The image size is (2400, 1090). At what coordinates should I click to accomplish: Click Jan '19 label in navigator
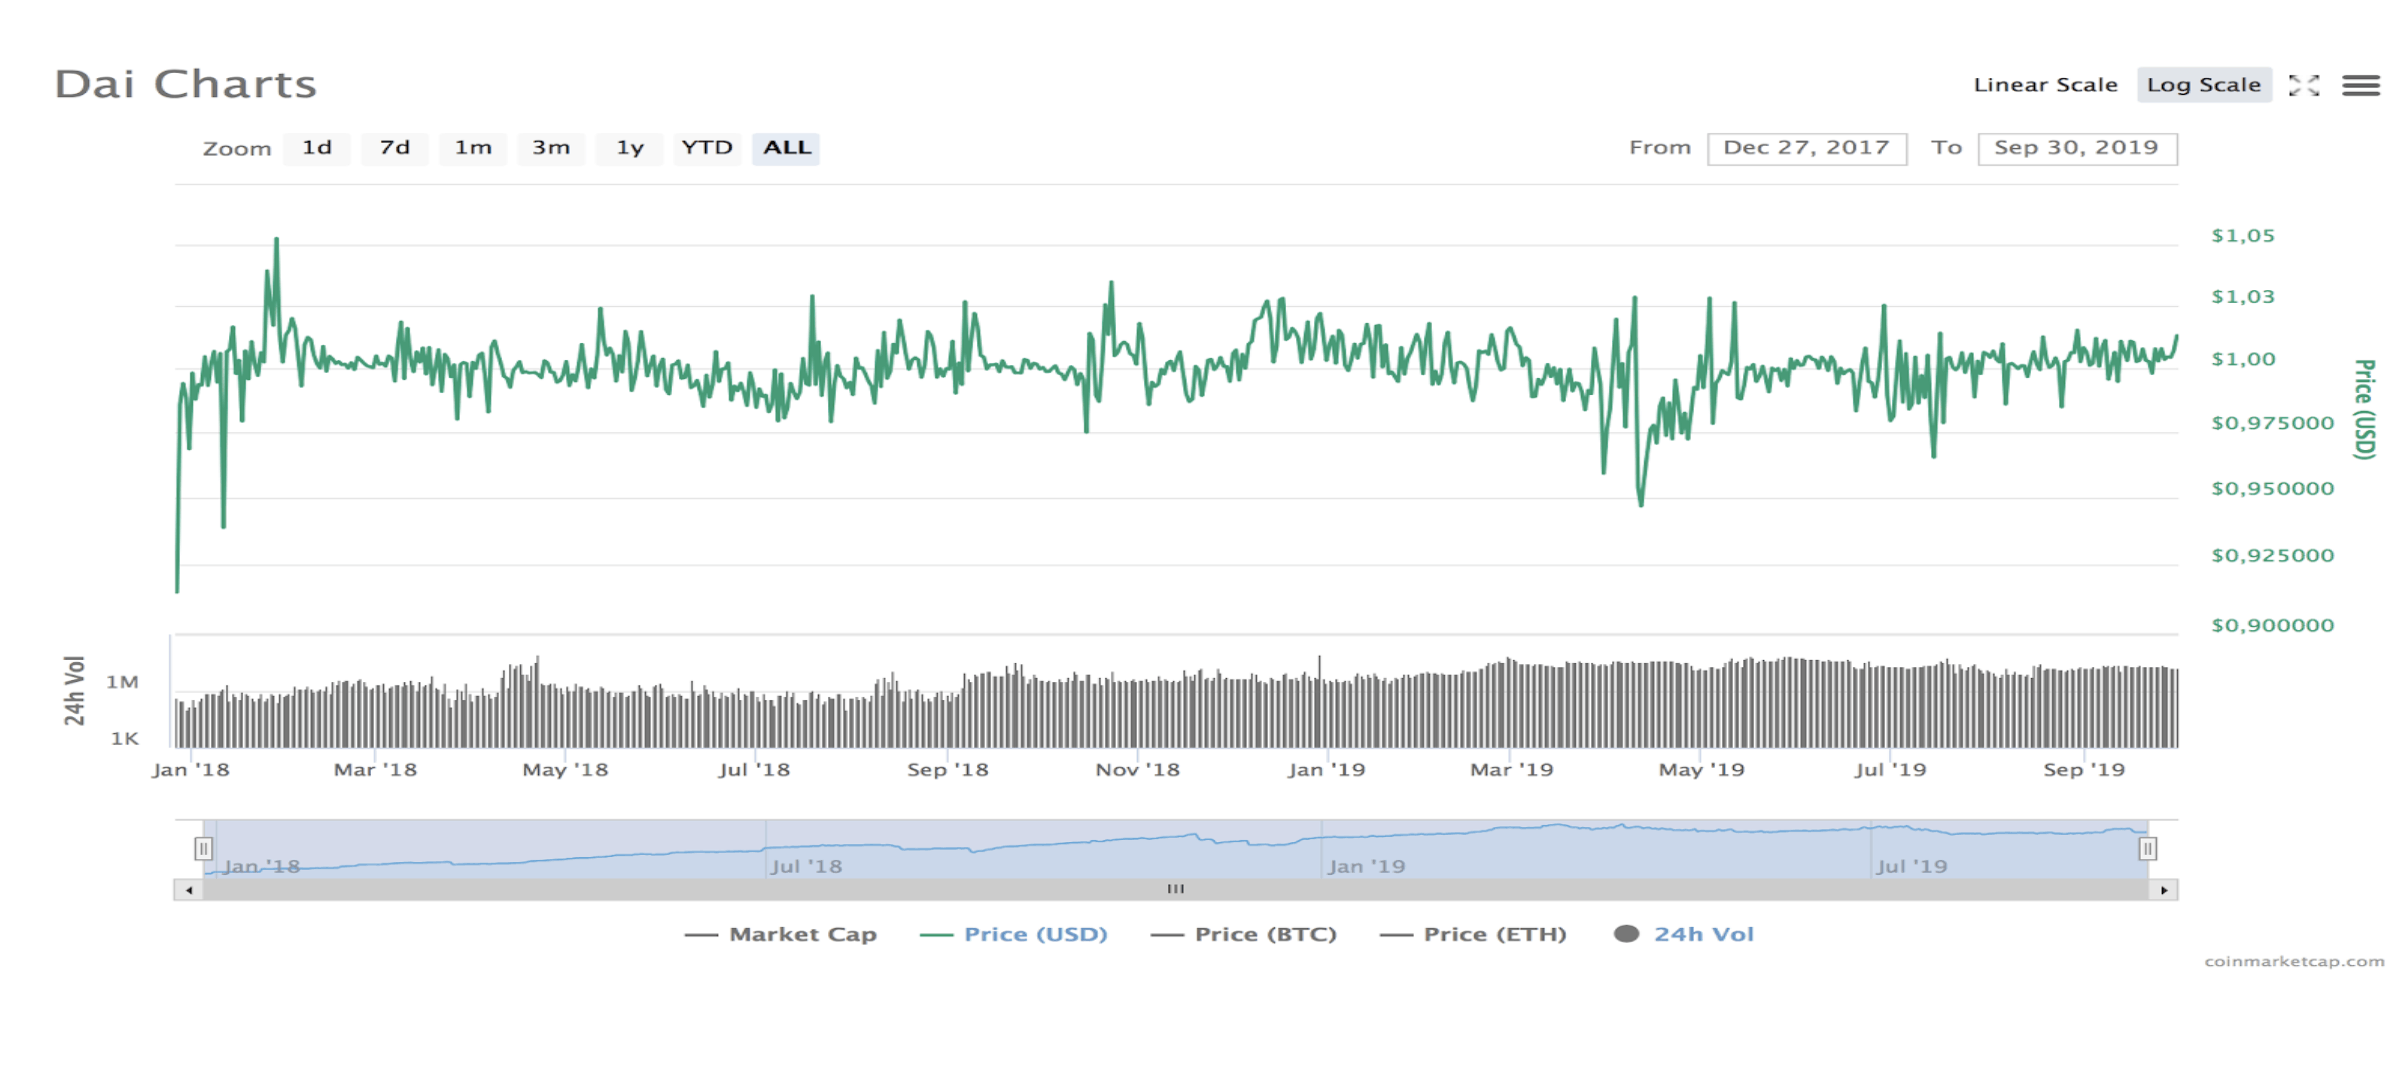coord(1366,867)
